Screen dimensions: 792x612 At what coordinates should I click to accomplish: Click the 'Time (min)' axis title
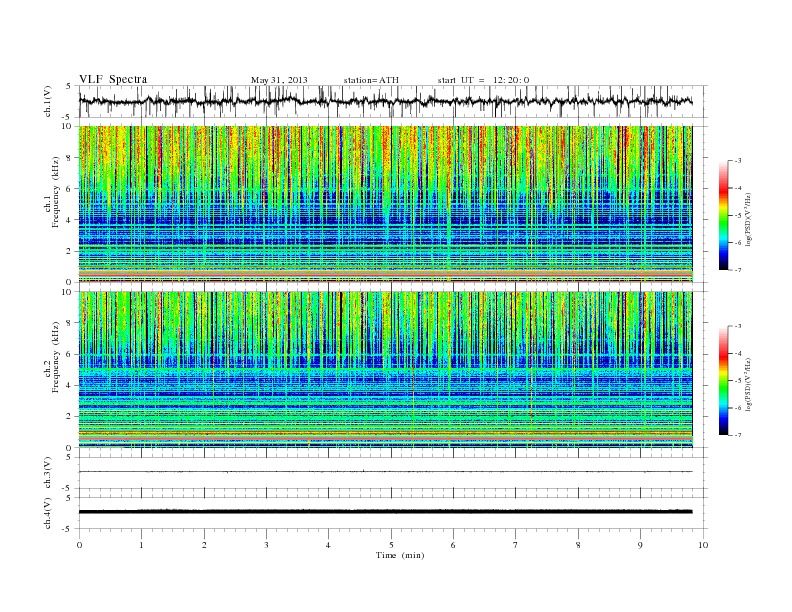point(400,555)
